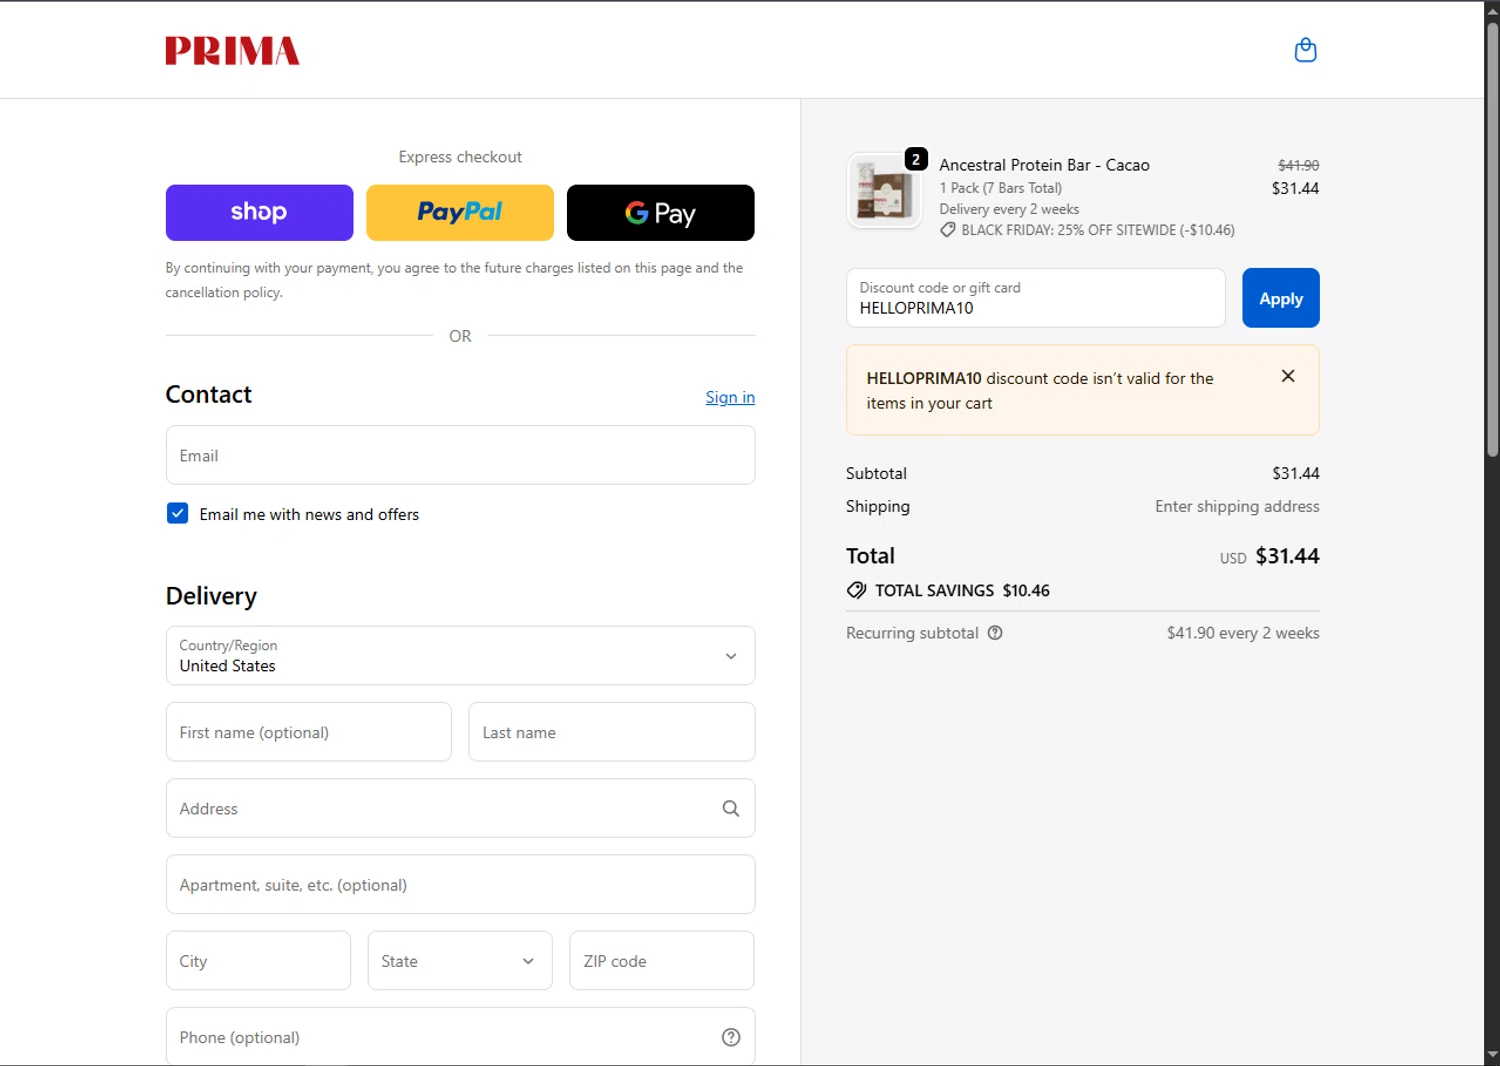Pay with Google Pay express button
The width and height of the screenshot is (1500, 1066).
(x=660, y=212)
